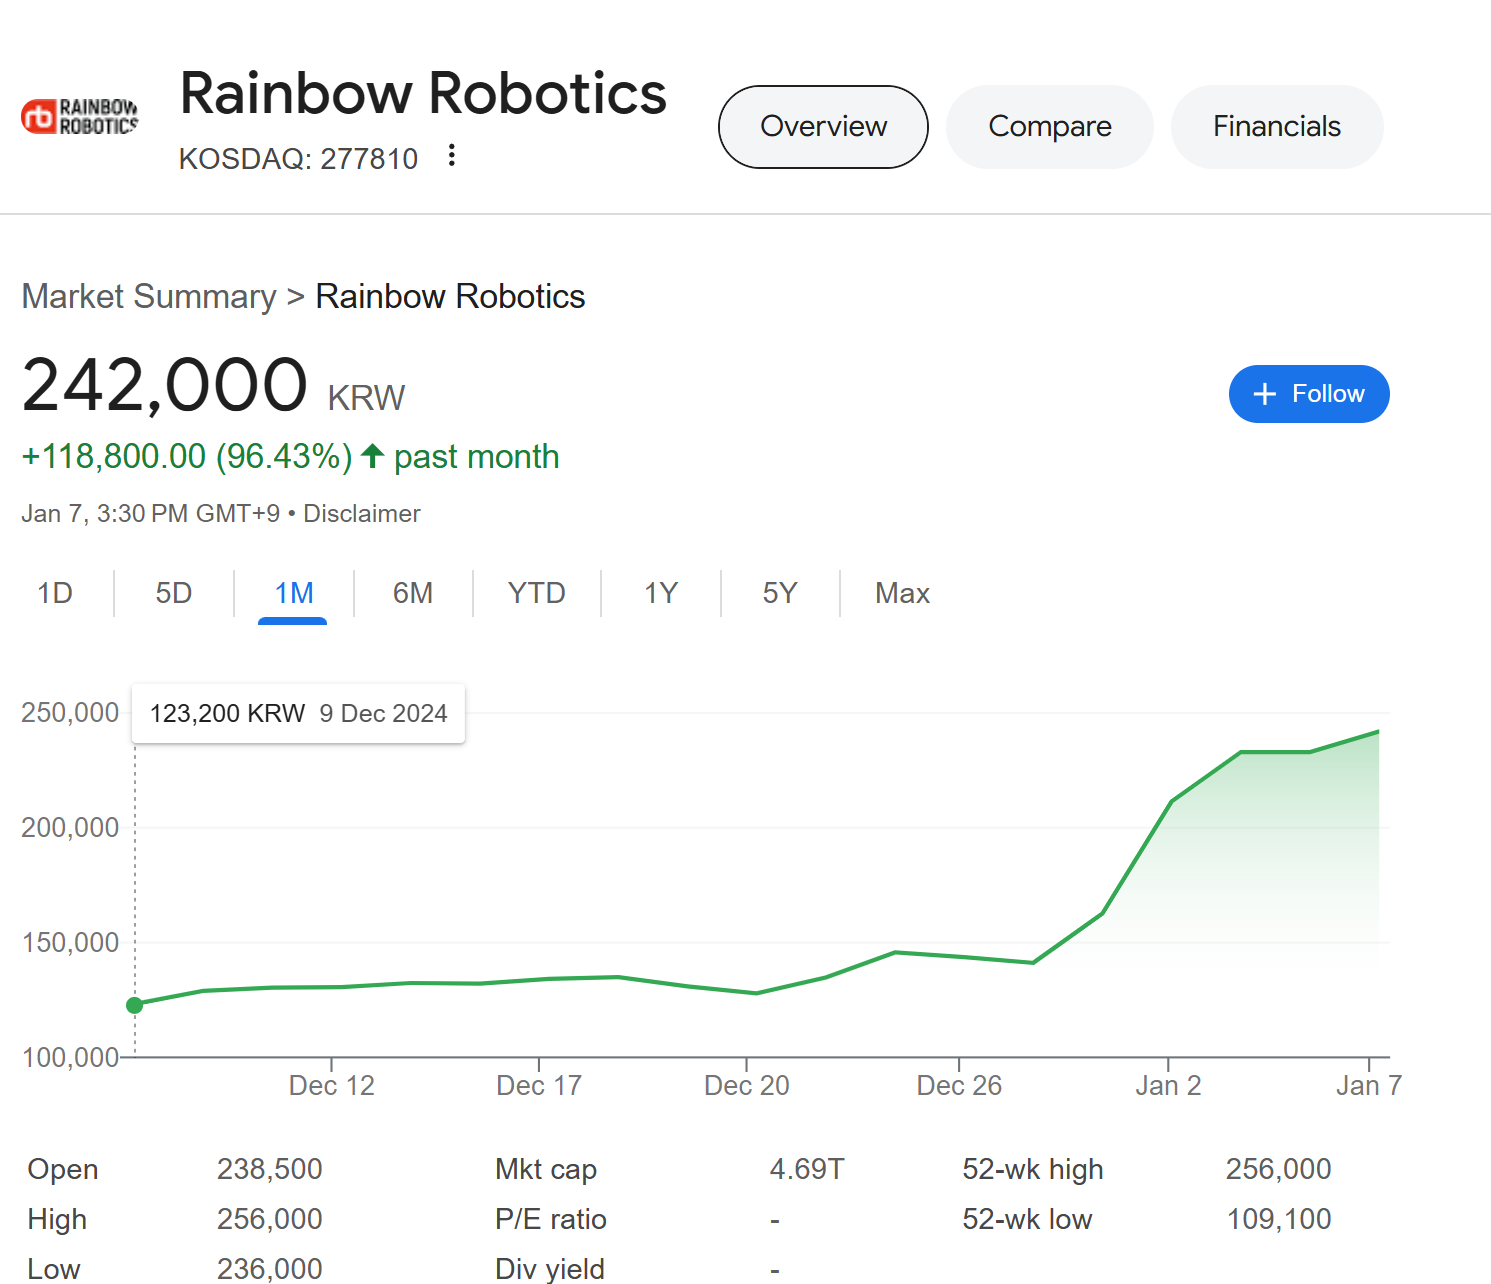Viewport: 1491px width, 1284px height.
Task: Click the Jan 2 axis label
Action: (1168, 1086)
